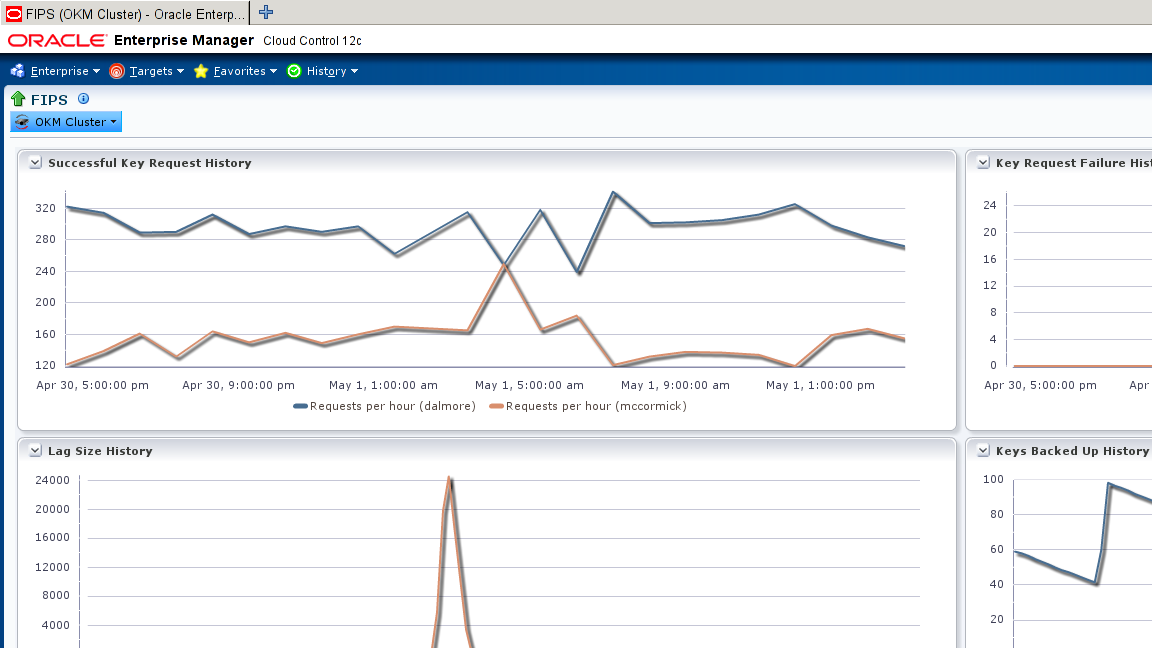Click the orange mccormick legend swatch
The image size is (1152, 648).
[496, 406]
